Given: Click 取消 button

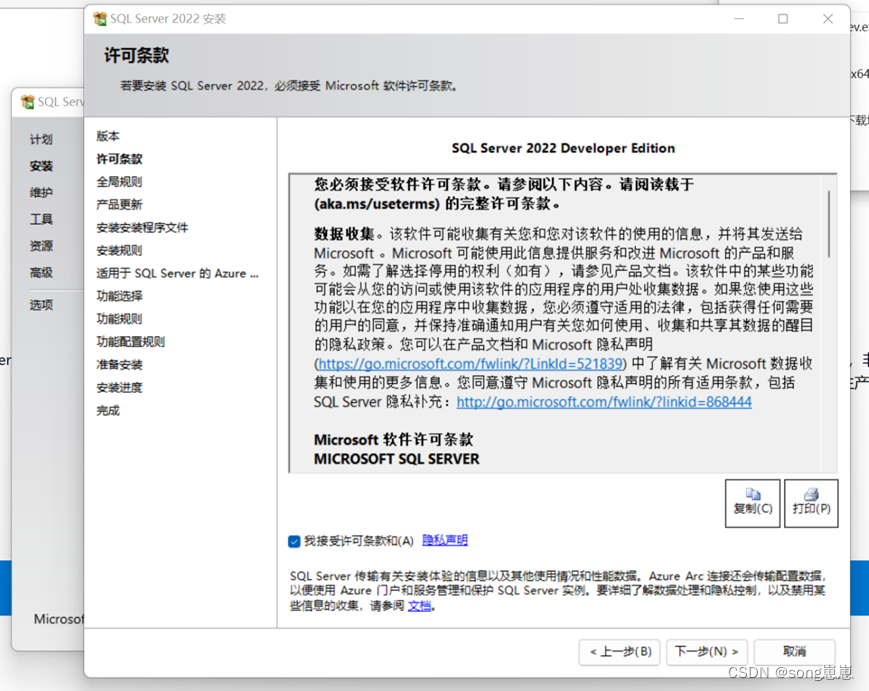Looking at the screenshot, I should [x=794, y=652].
